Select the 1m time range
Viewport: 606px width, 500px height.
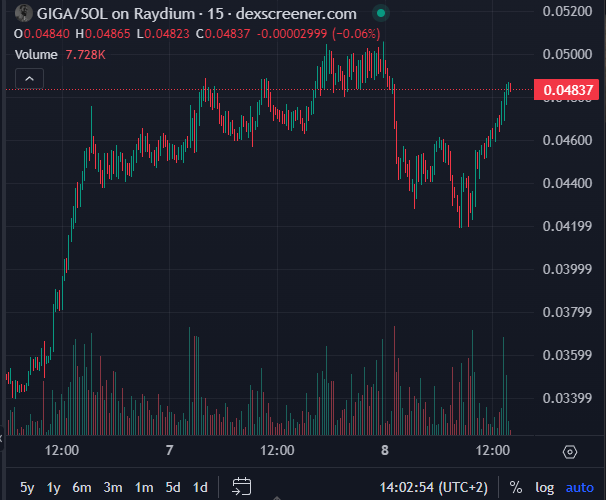coord(144,487)
